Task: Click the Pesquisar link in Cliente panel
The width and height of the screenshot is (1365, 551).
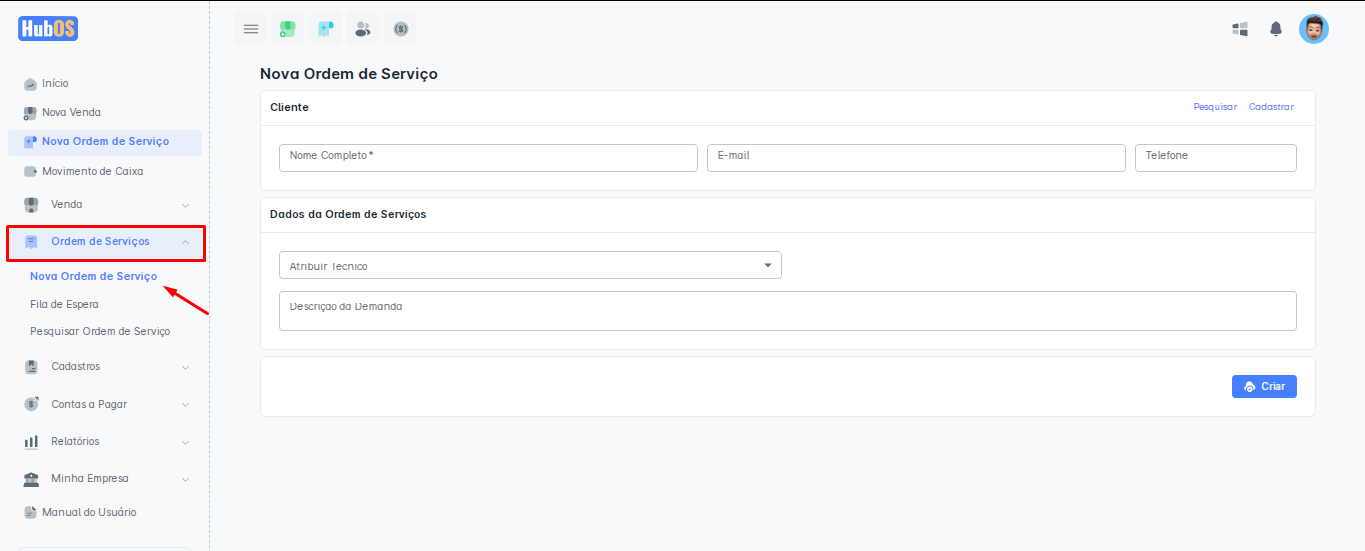Action: tap(1215, 107)
